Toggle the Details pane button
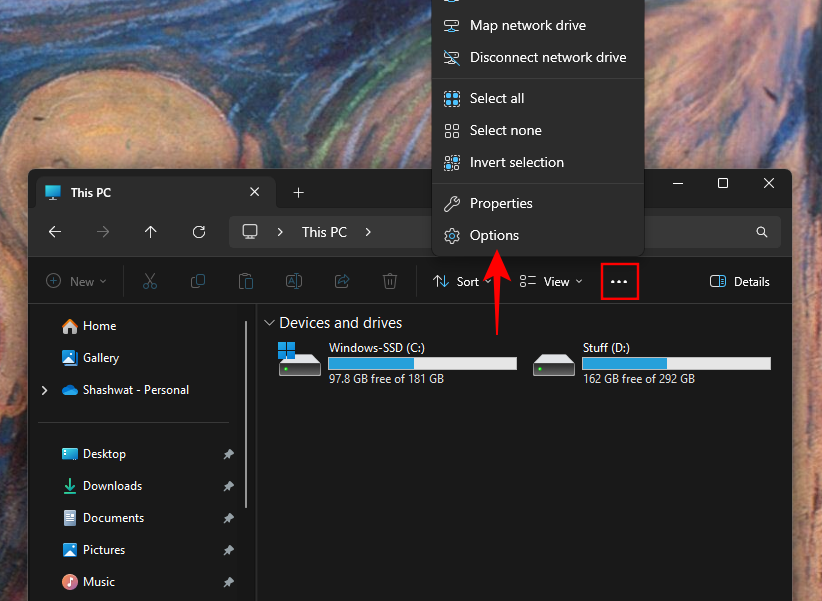 pos(740,282)
